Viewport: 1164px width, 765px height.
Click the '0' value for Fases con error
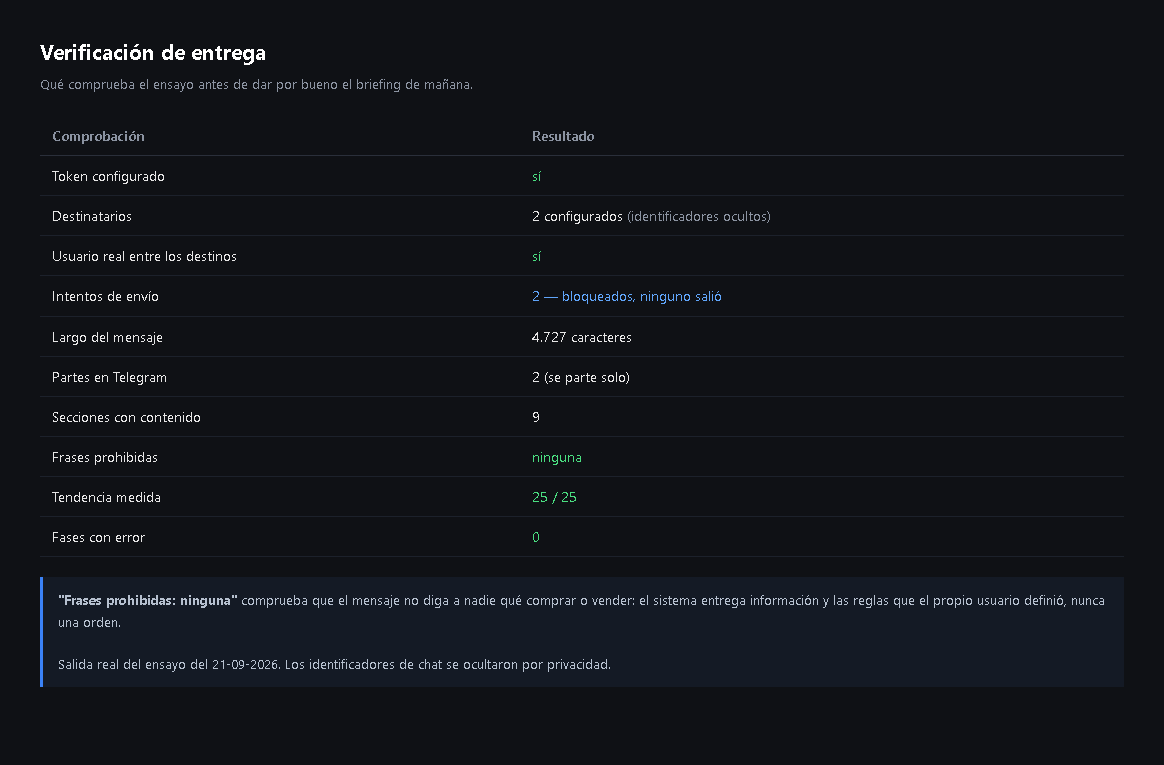point(536,538)
